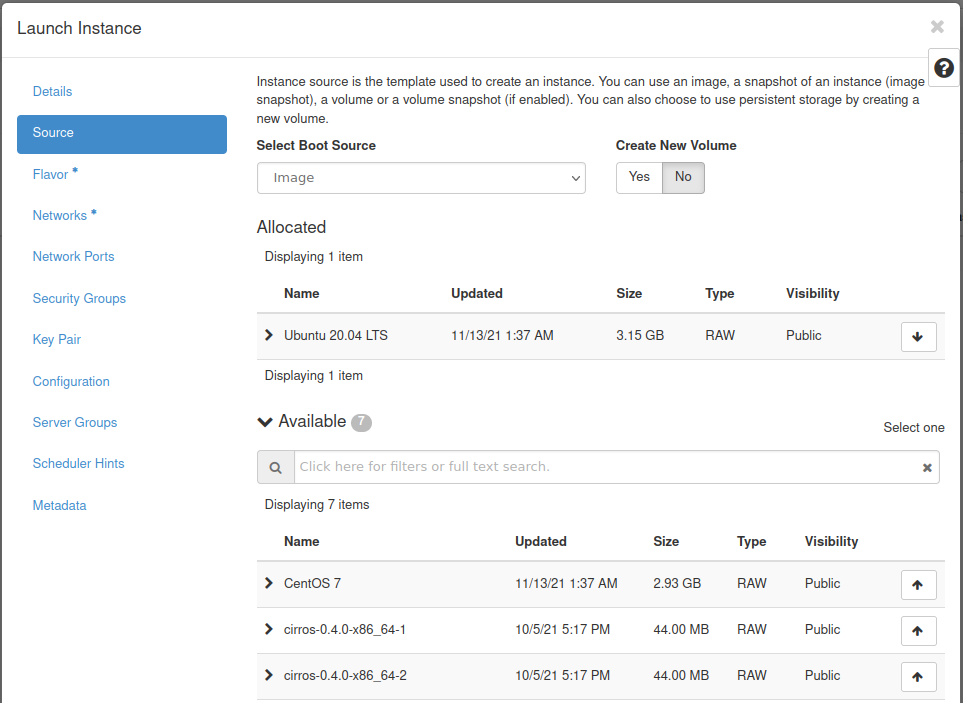Expand cirros-0.4.0-x86_64-1 row details
The height and width of the screenshot is (703, 963).
269,629
